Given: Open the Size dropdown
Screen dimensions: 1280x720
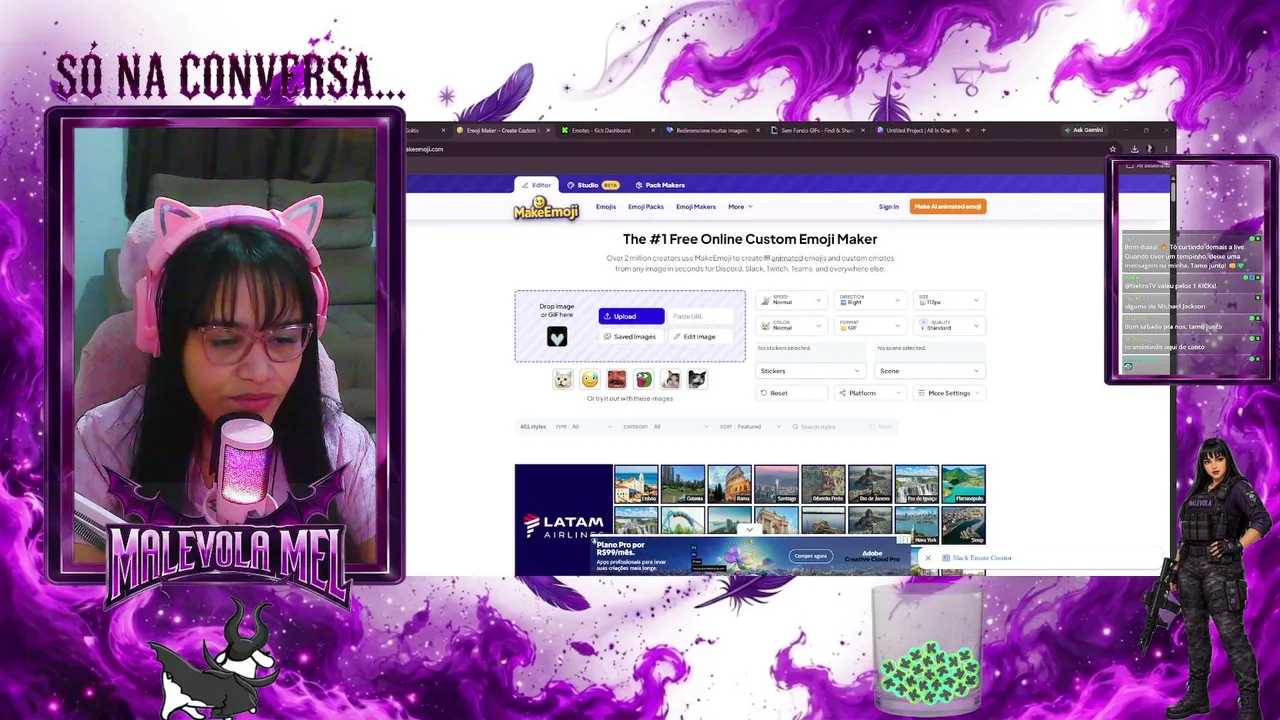Looking at the screenshot, I should point(948,300).
